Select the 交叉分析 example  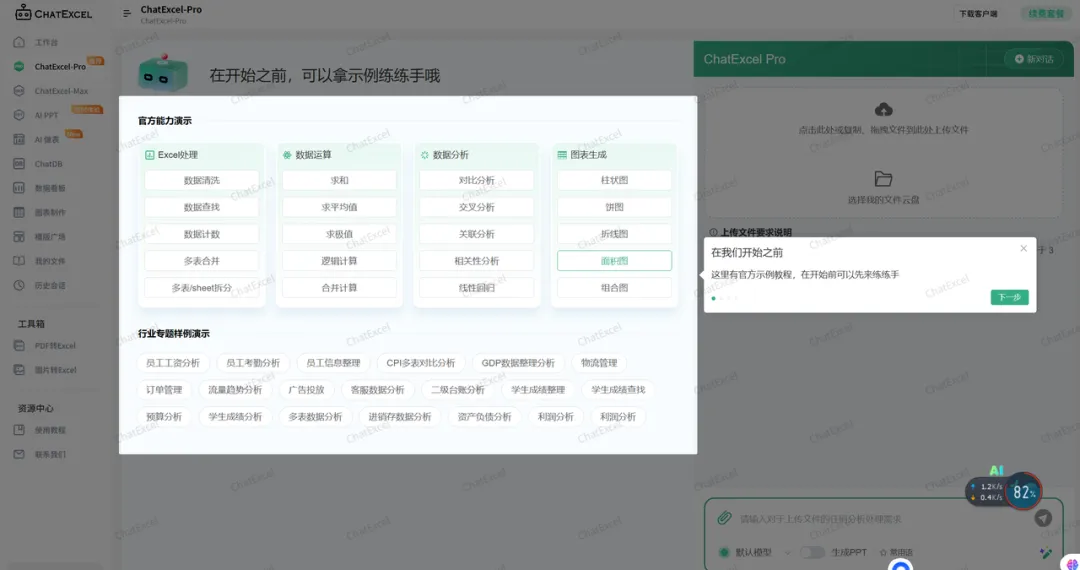click(477, 207)
